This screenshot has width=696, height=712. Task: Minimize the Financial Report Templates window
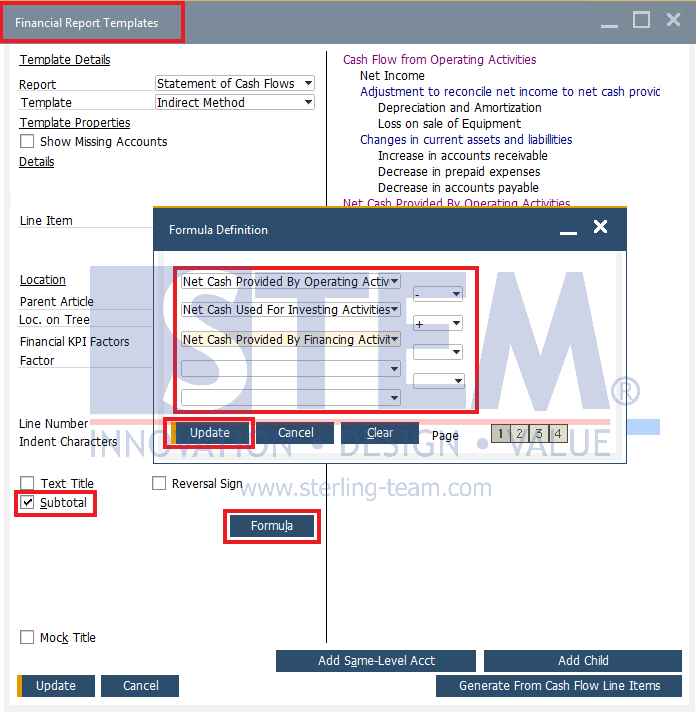[609, 26]
